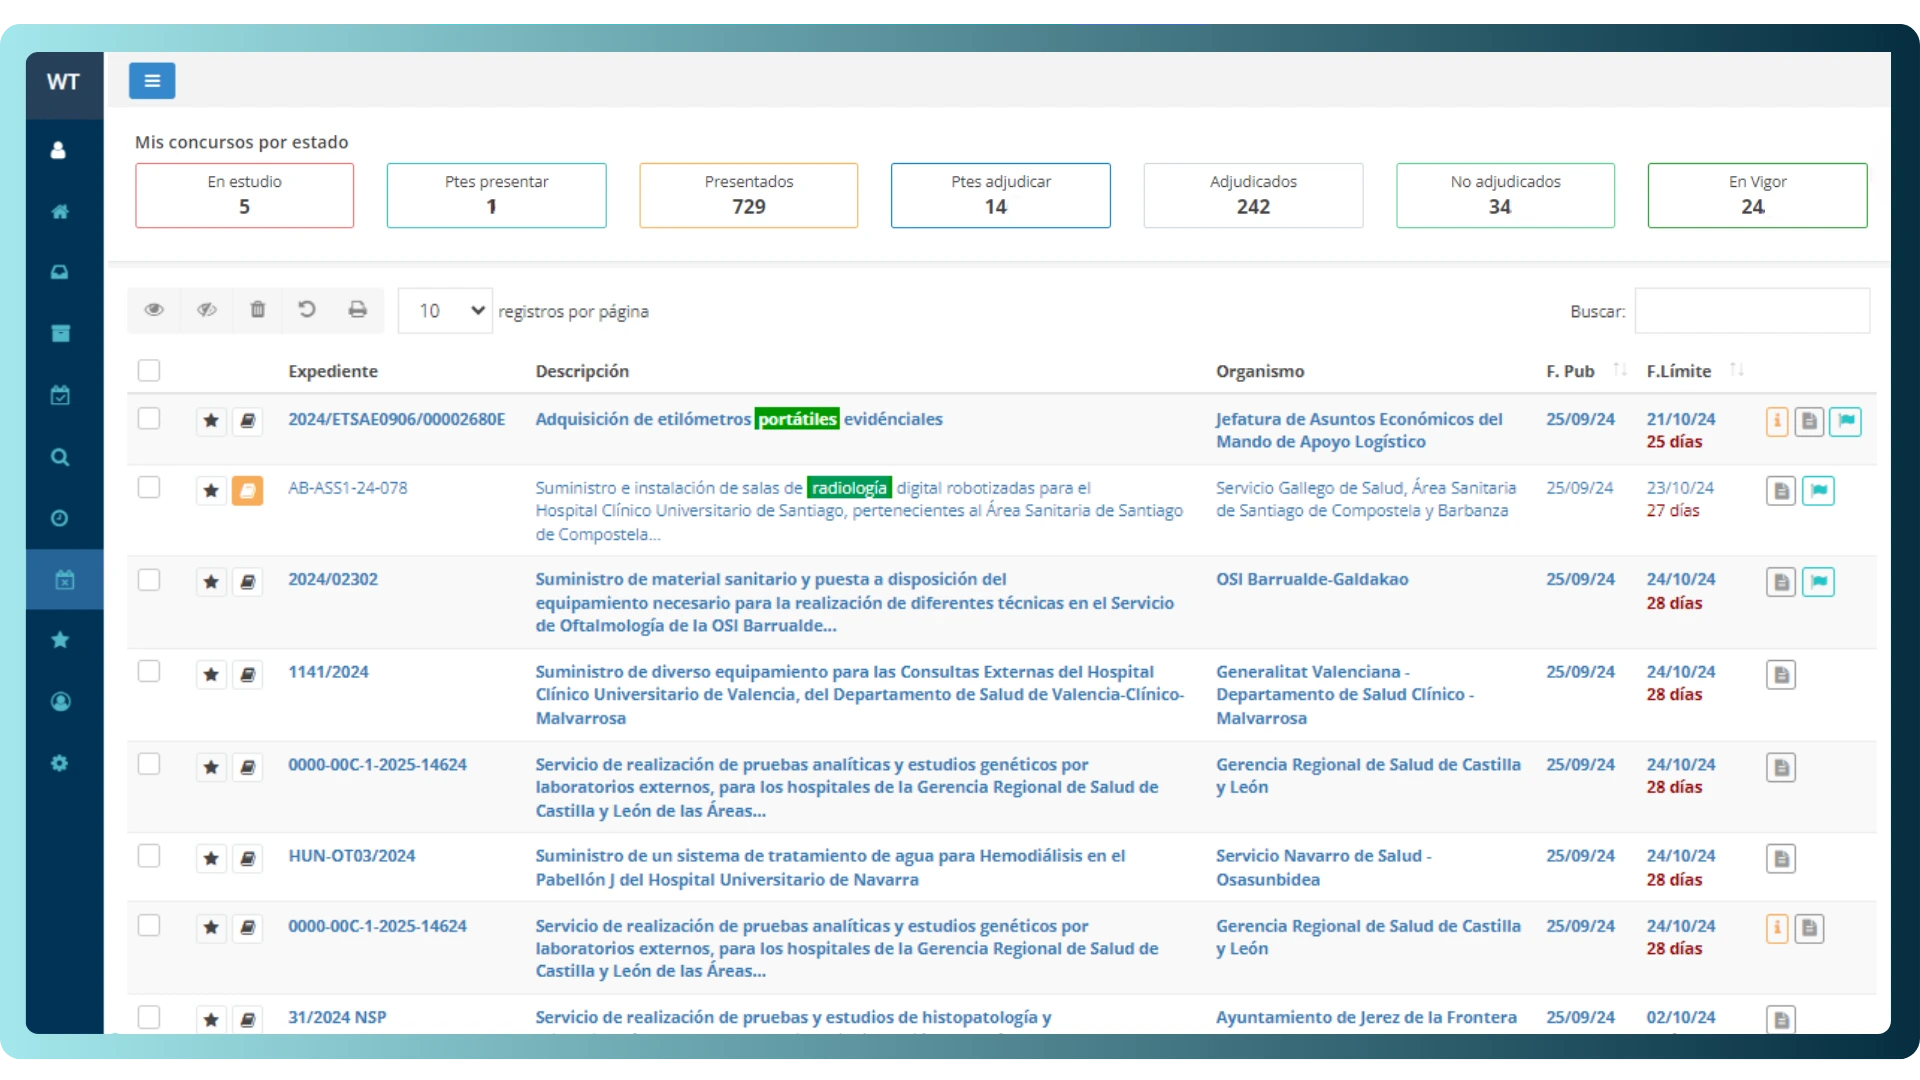Open the inbox tray sidebar icon

tap(59, 272)
